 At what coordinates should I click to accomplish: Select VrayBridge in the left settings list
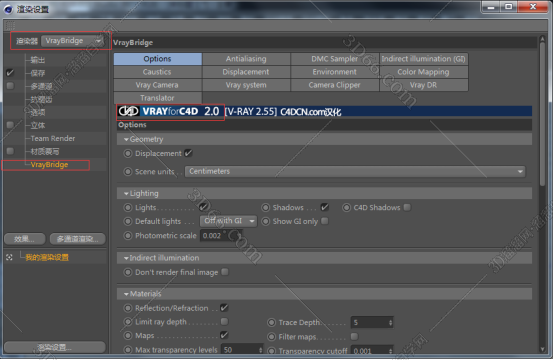[49, 165]
